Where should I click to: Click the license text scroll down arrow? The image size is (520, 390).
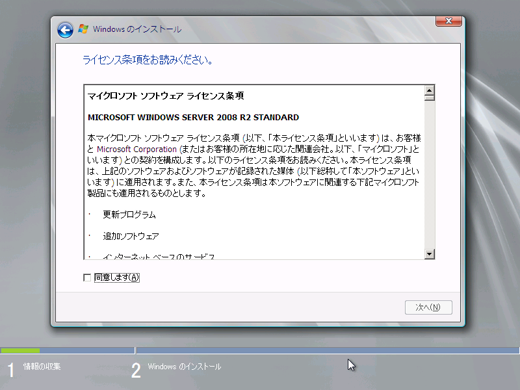429,254
